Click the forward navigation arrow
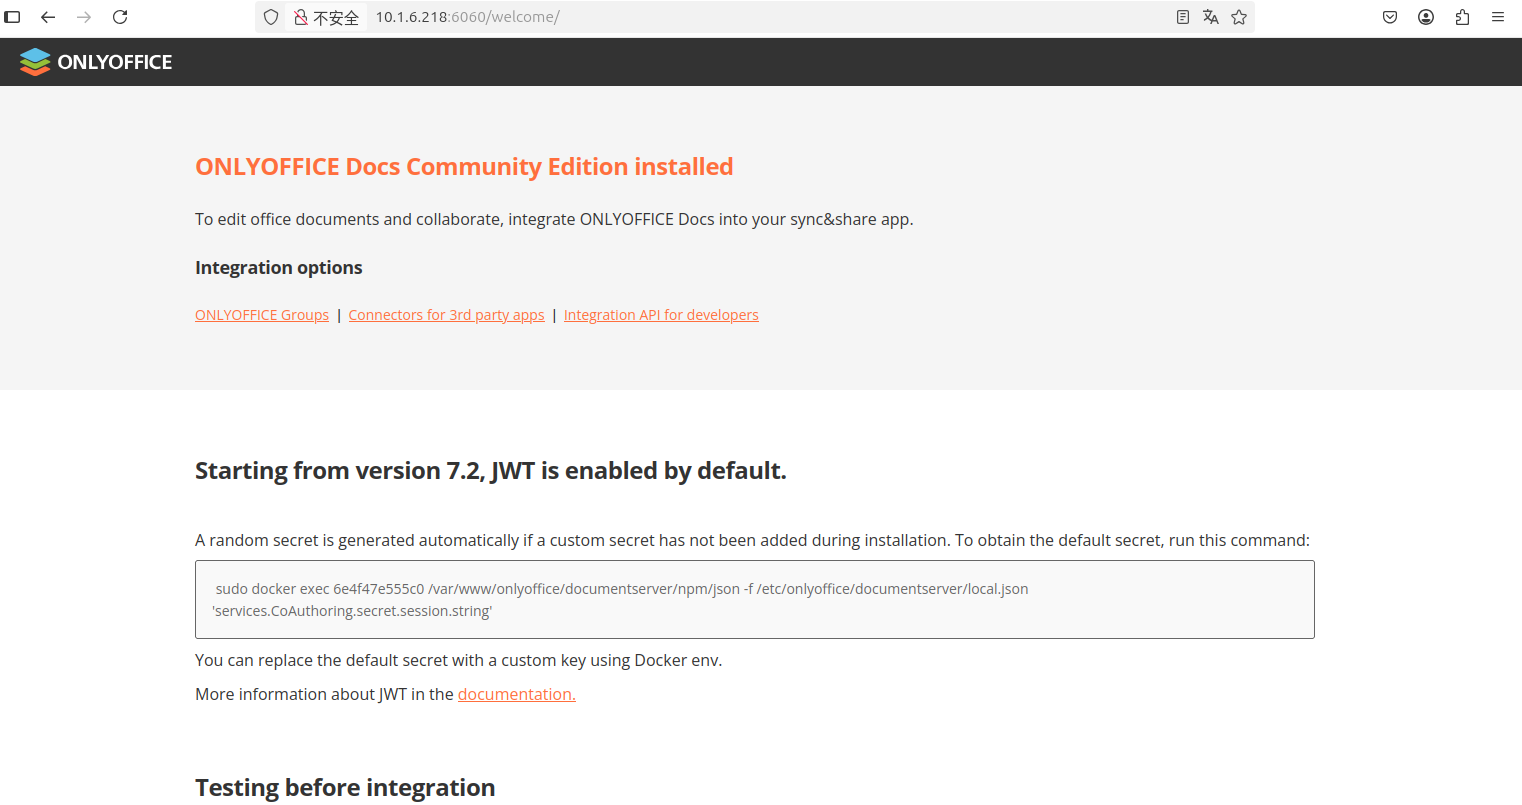This screenshot has width=1522, height=805. pyautogui.click(x=84, y=17)
